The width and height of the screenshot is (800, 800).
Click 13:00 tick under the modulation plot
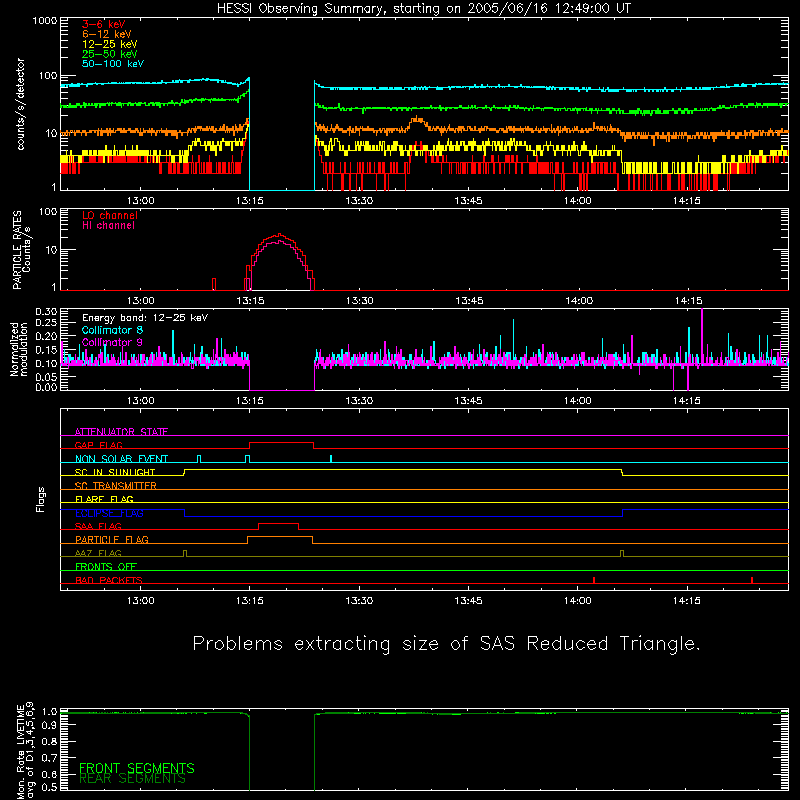(140, 401)
